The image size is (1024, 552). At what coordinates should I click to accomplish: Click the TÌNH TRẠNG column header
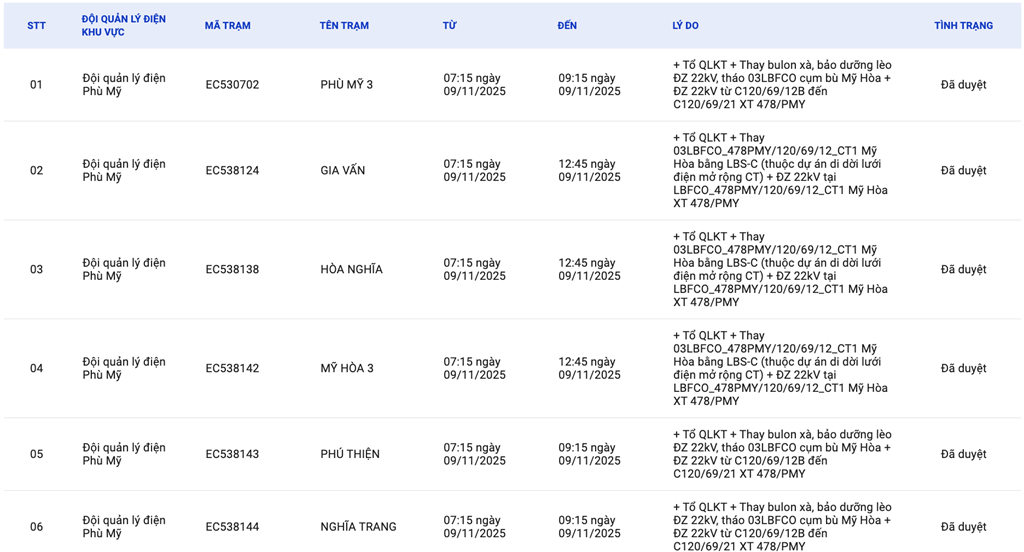pos(963,26)
